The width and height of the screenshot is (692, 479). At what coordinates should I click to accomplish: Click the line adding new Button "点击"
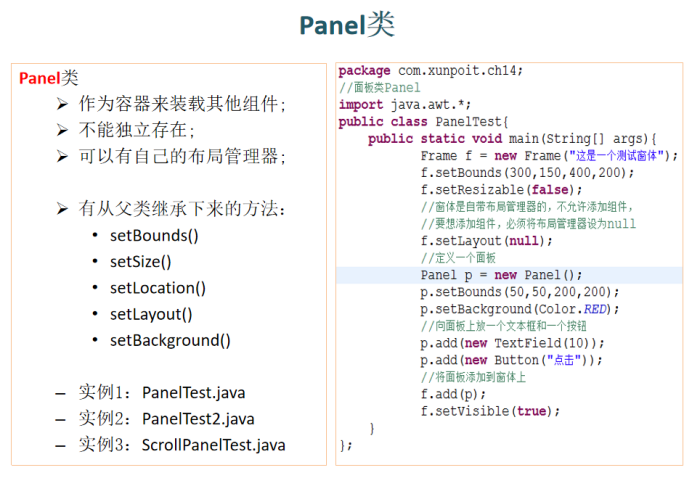pos(511,360)
